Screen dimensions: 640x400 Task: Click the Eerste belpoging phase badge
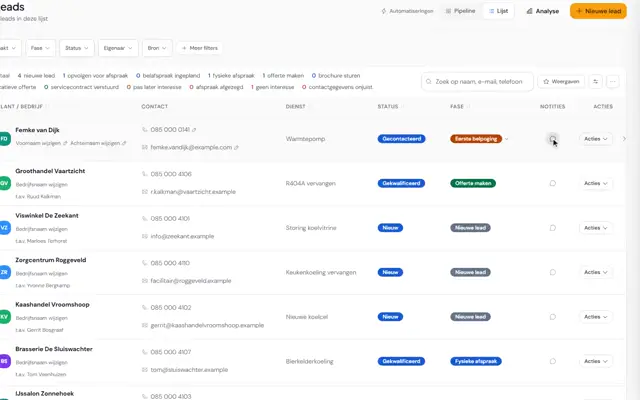click(x=476, y=139)
